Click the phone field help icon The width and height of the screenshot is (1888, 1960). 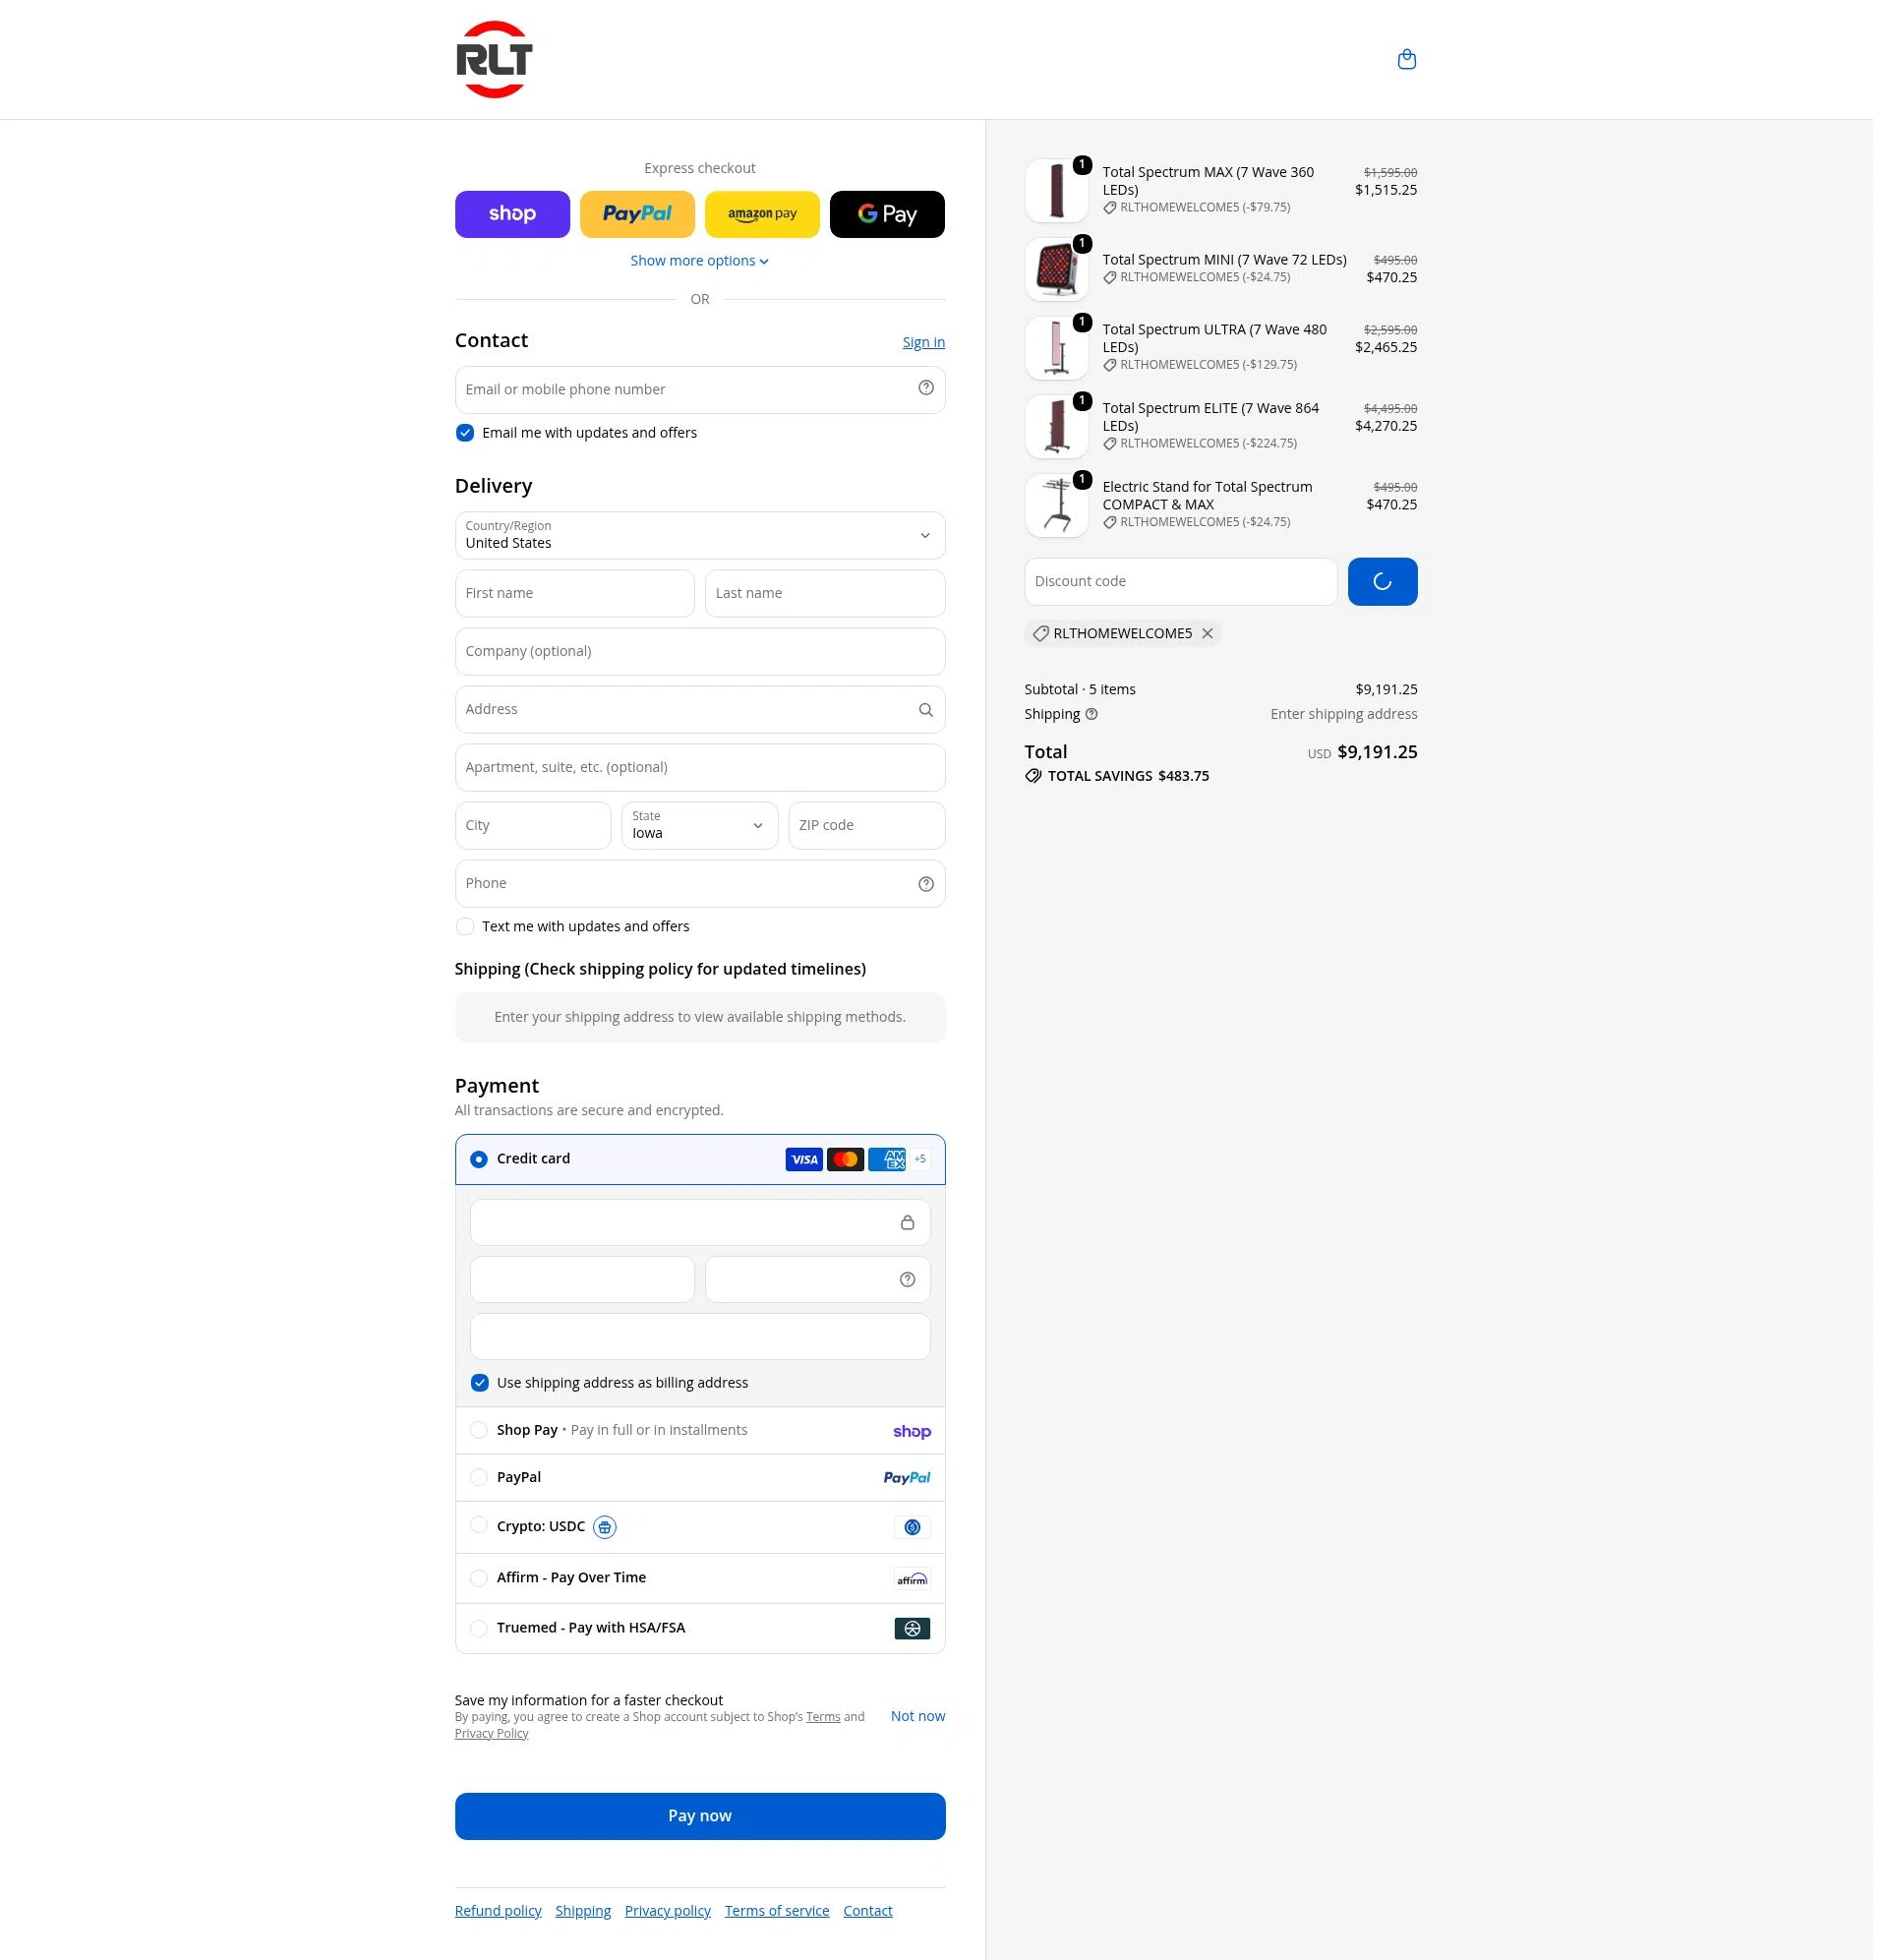click(x=926, y=884)
